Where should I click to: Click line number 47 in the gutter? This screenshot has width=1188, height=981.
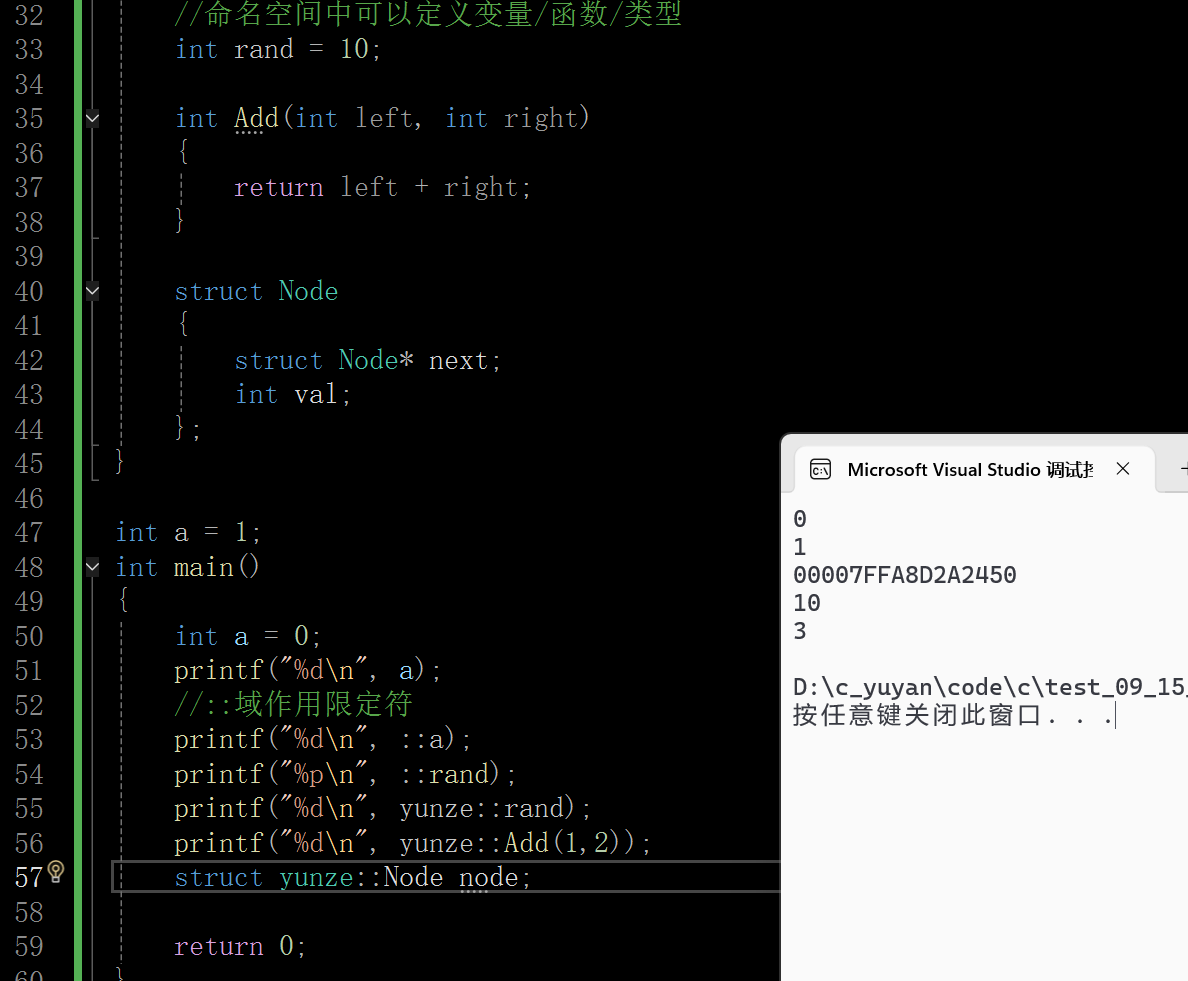coord(30,533)
